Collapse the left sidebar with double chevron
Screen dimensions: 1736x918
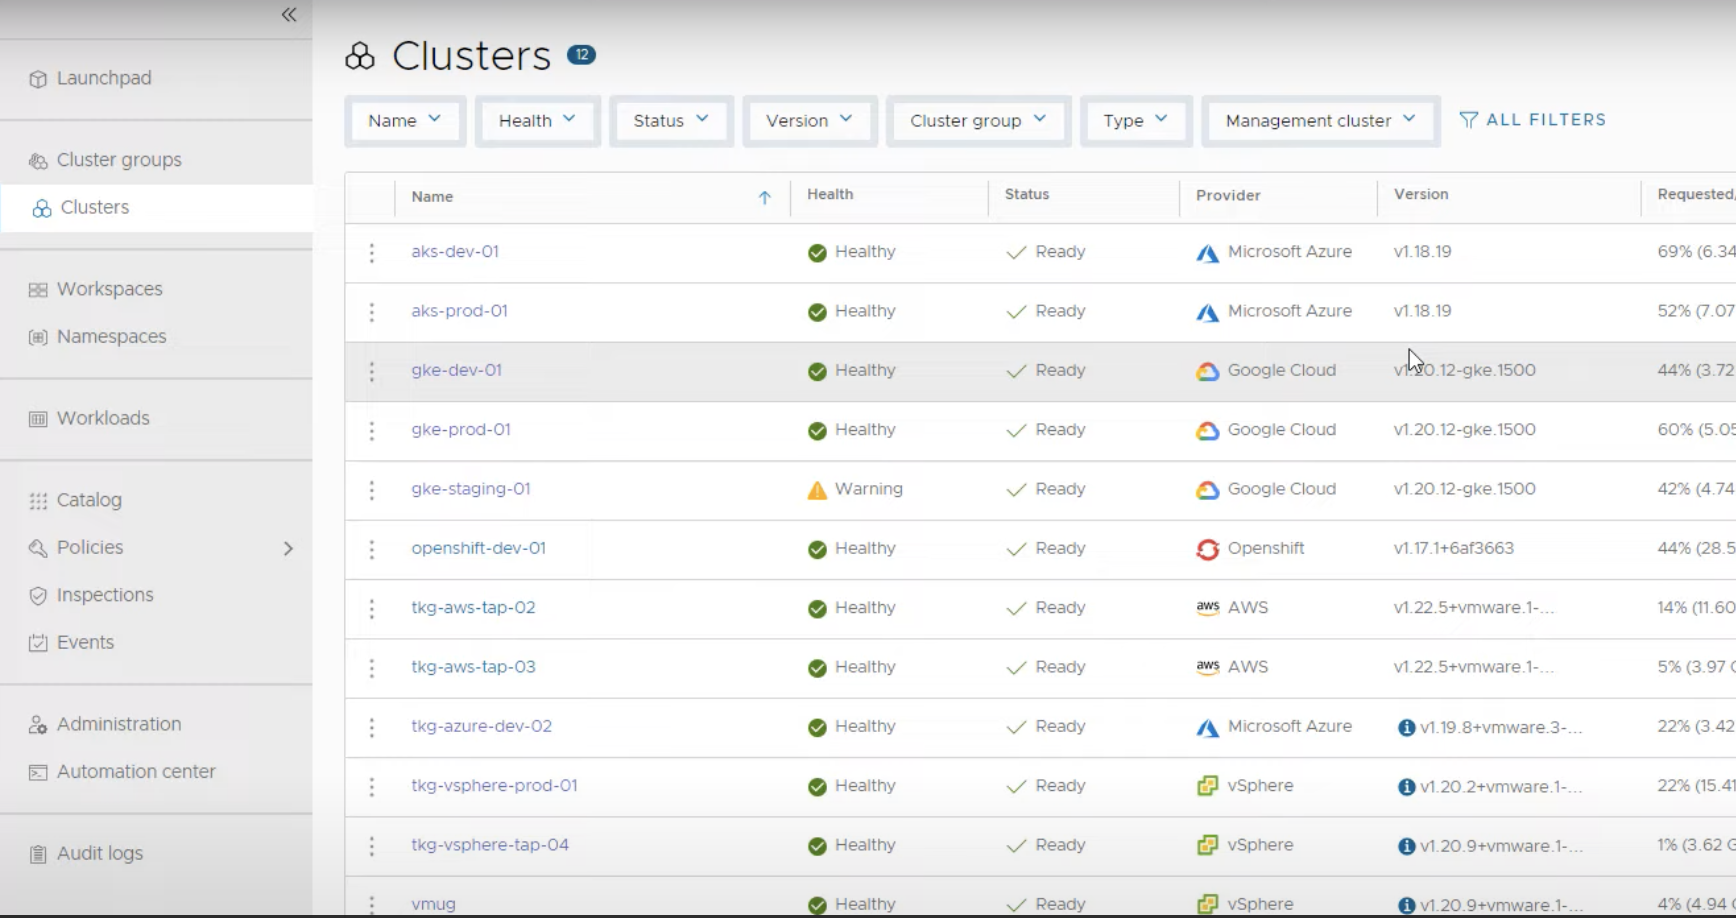(289, 15)
